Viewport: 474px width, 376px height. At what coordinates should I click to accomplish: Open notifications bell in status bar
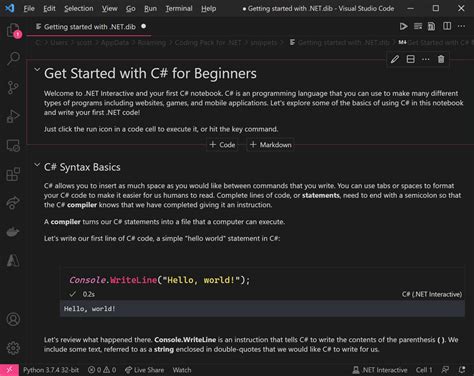pos(462,370)
